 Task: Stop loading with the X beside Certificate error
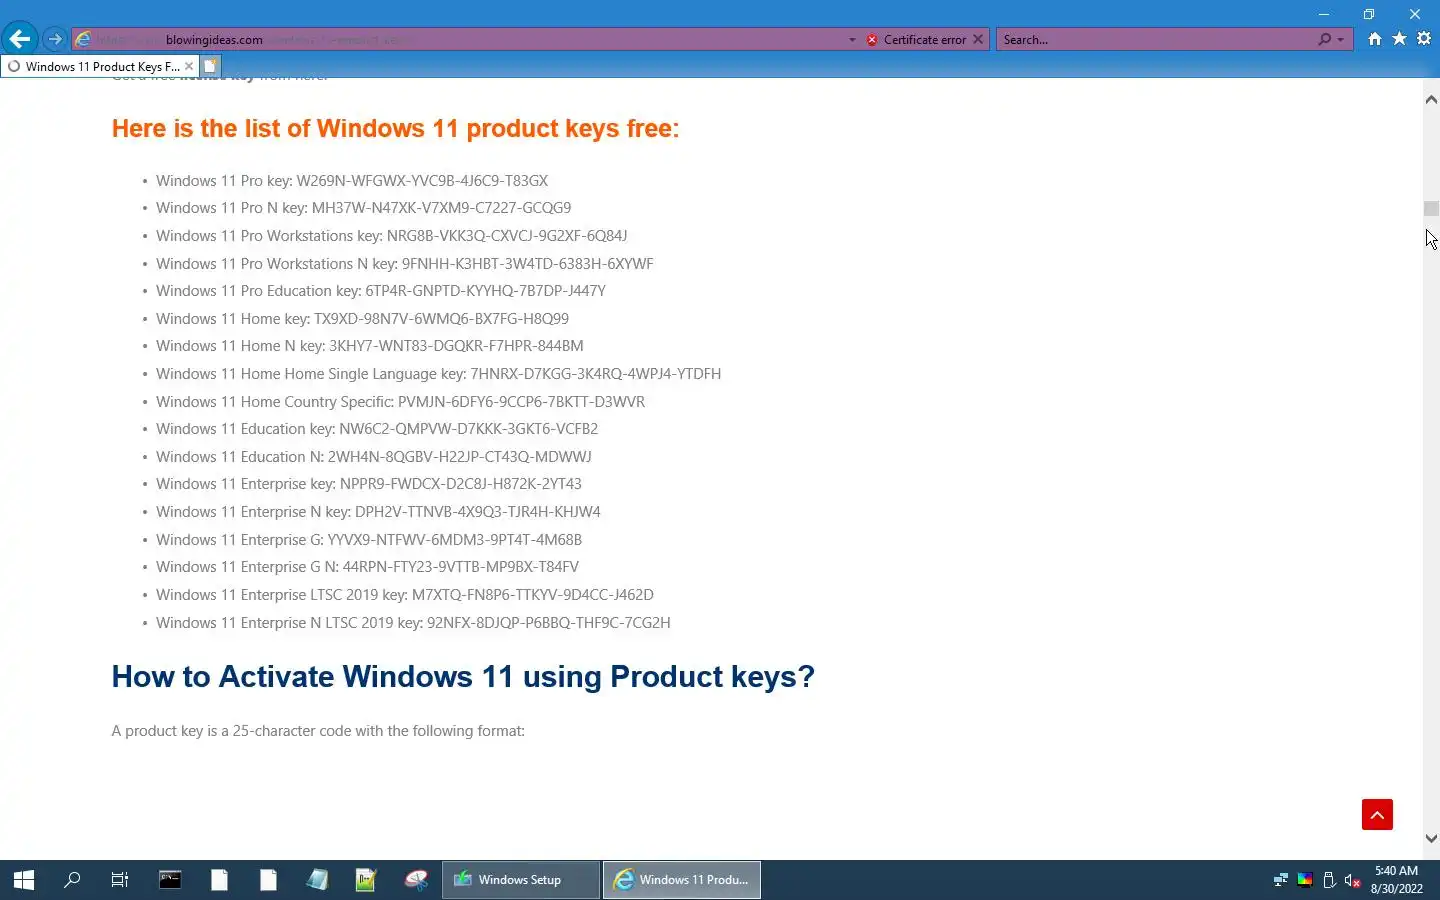[978, 40]
